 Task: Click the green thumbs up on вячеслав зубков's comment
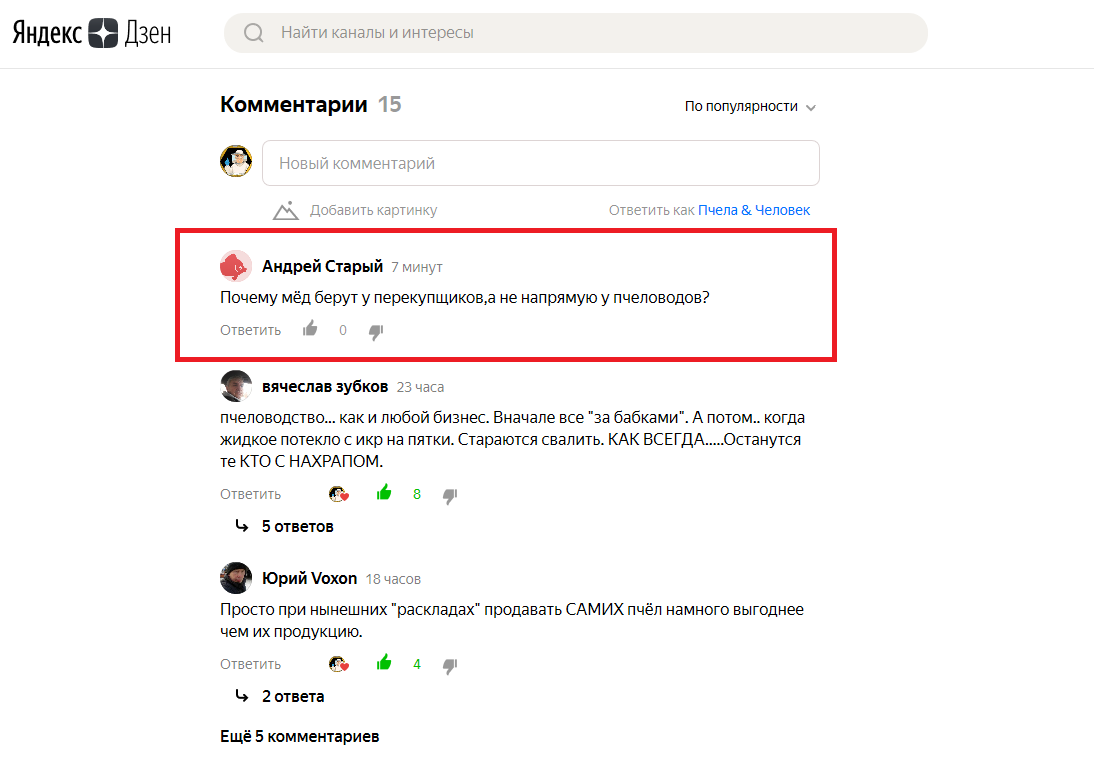(x=384, y=493)
